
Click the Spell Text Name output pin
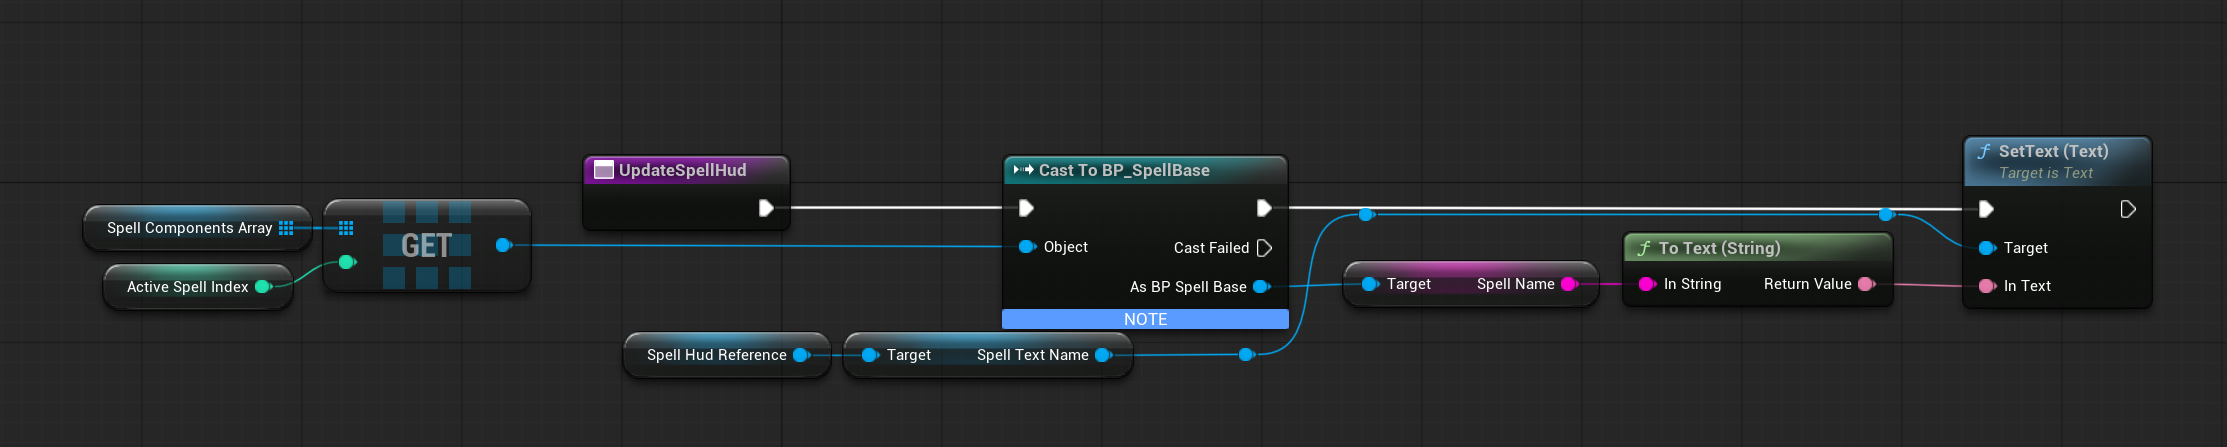tap(1104, 355)
